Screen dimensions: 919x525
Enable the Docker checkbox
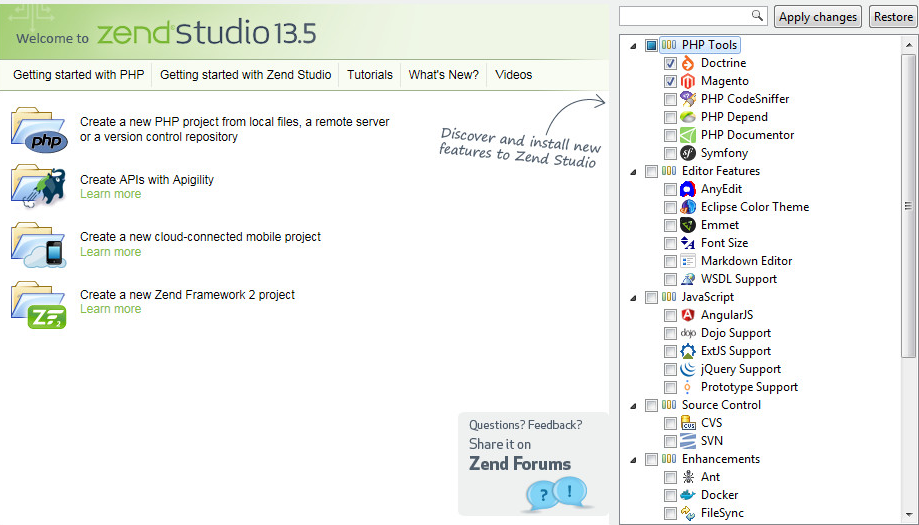click(670, 496)
